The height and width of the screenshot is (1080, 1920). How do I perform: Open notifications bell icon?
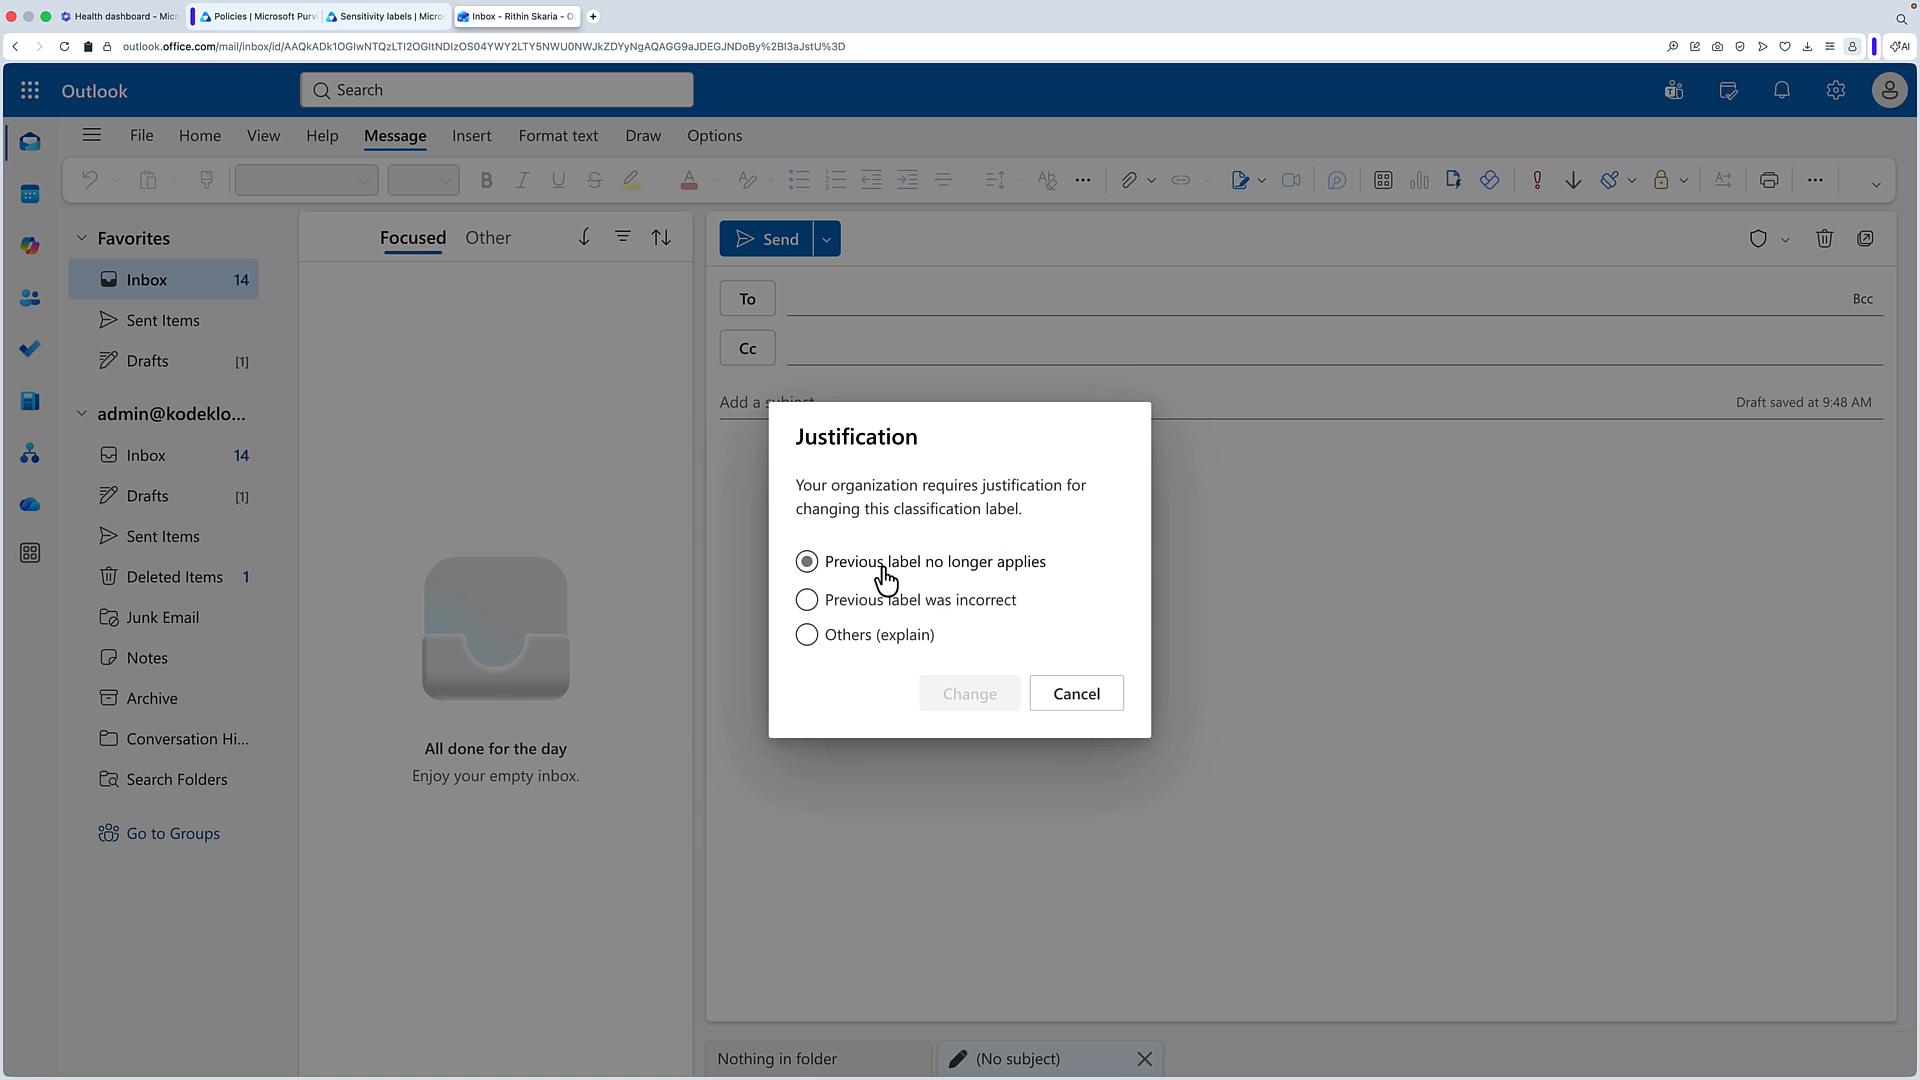tap(1782, 90)
